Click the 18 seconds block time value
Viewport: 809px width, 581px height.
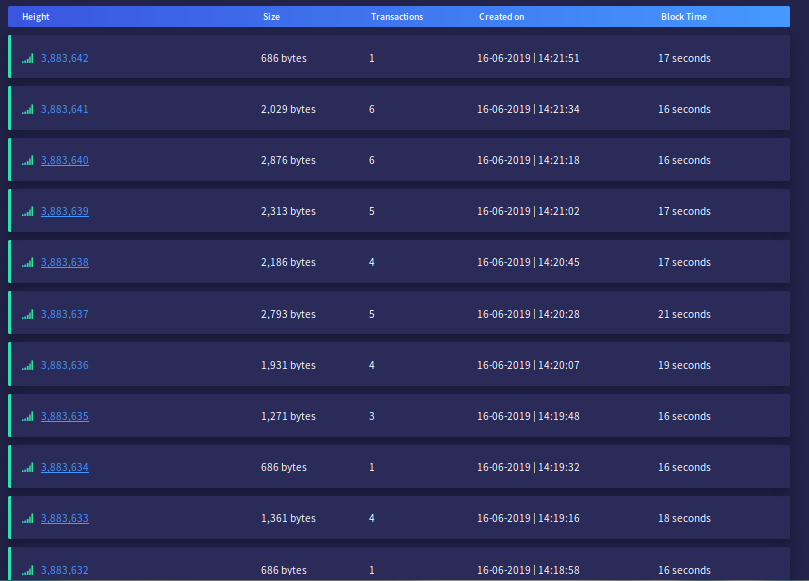click(684, 519)
